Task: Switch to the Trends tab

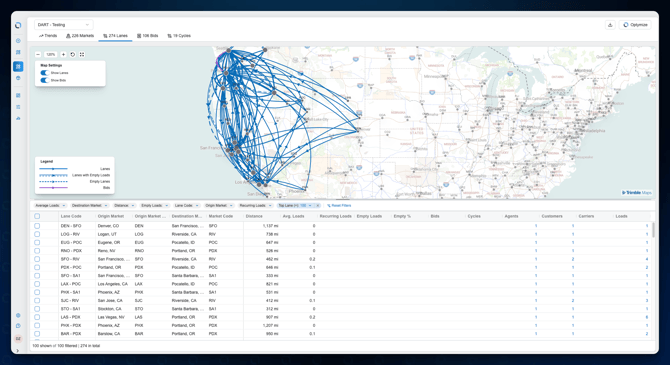Action: (x=48, y=36)
